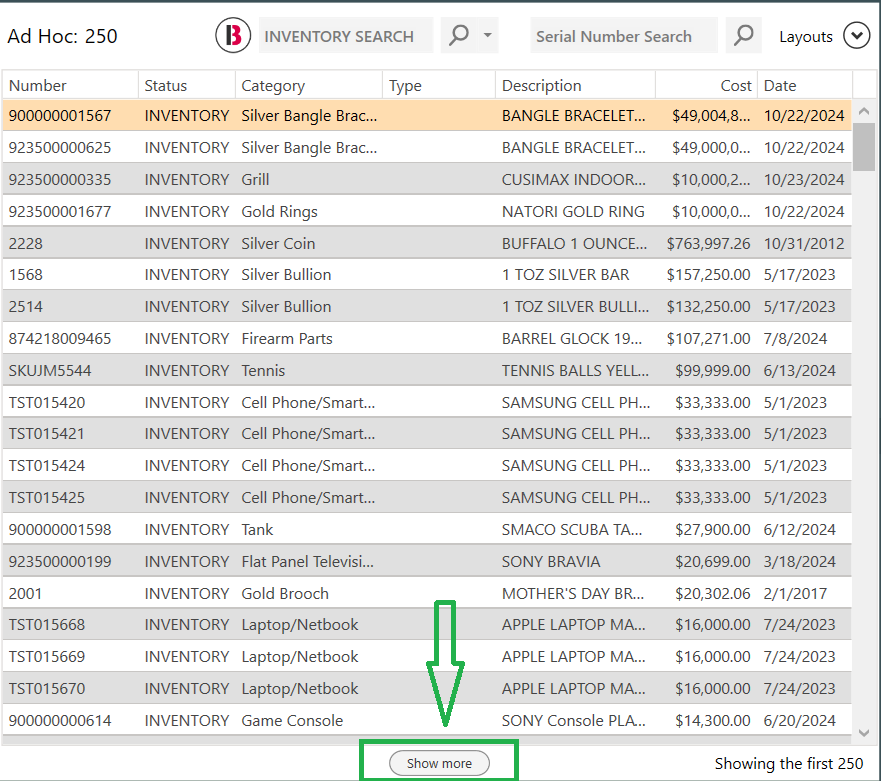The image size is (881, 781).
Task: Focus the Serial Number Search field
Action: coord(624,35)
